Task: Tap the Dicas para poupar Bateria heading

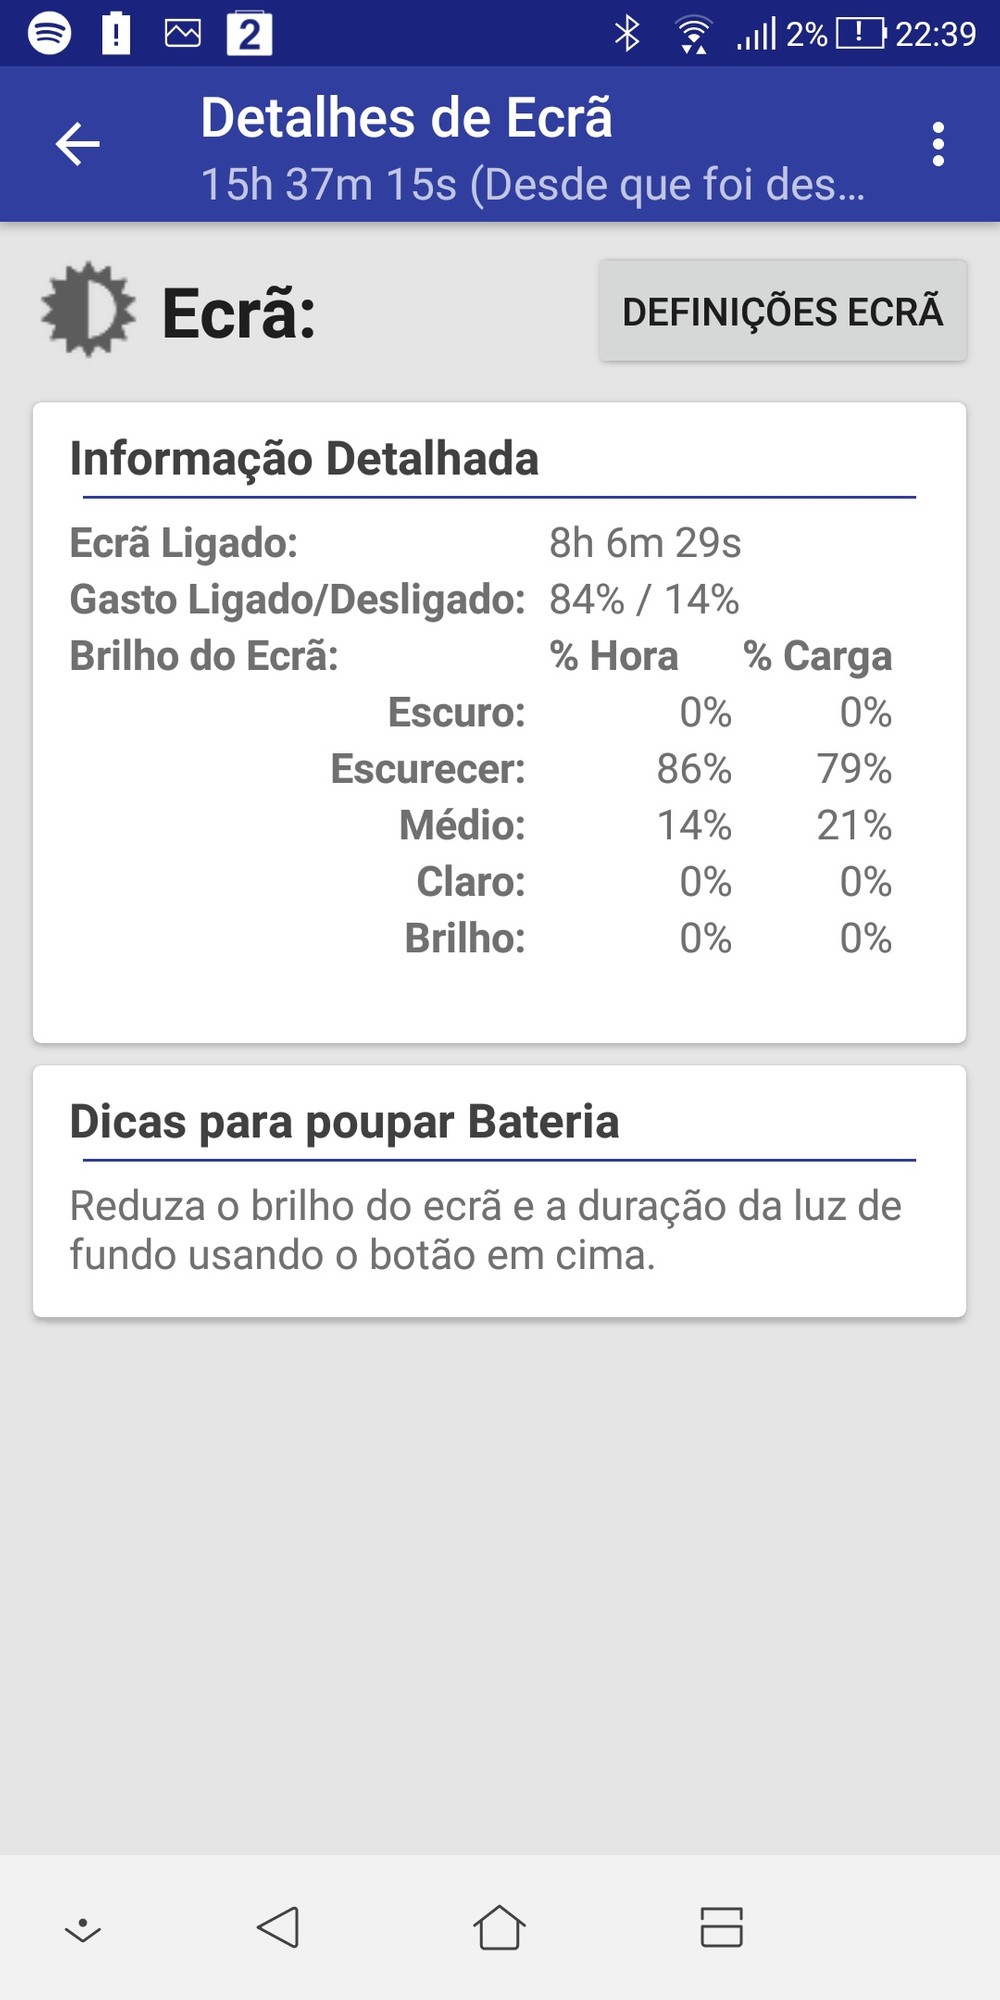Action: click(x=344, y=1122)
